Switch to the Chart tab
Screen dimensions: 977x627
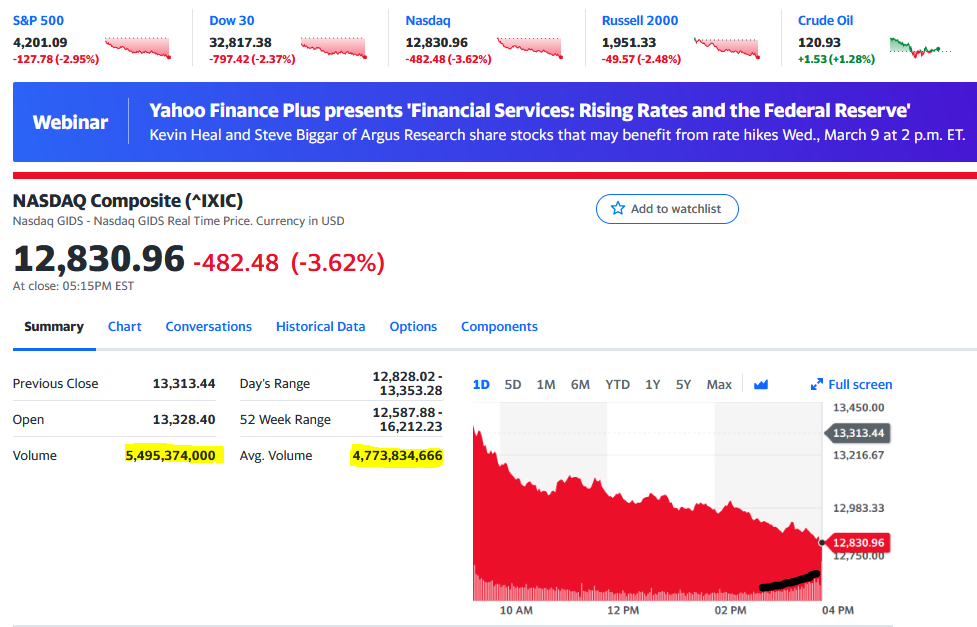point(125,327)
